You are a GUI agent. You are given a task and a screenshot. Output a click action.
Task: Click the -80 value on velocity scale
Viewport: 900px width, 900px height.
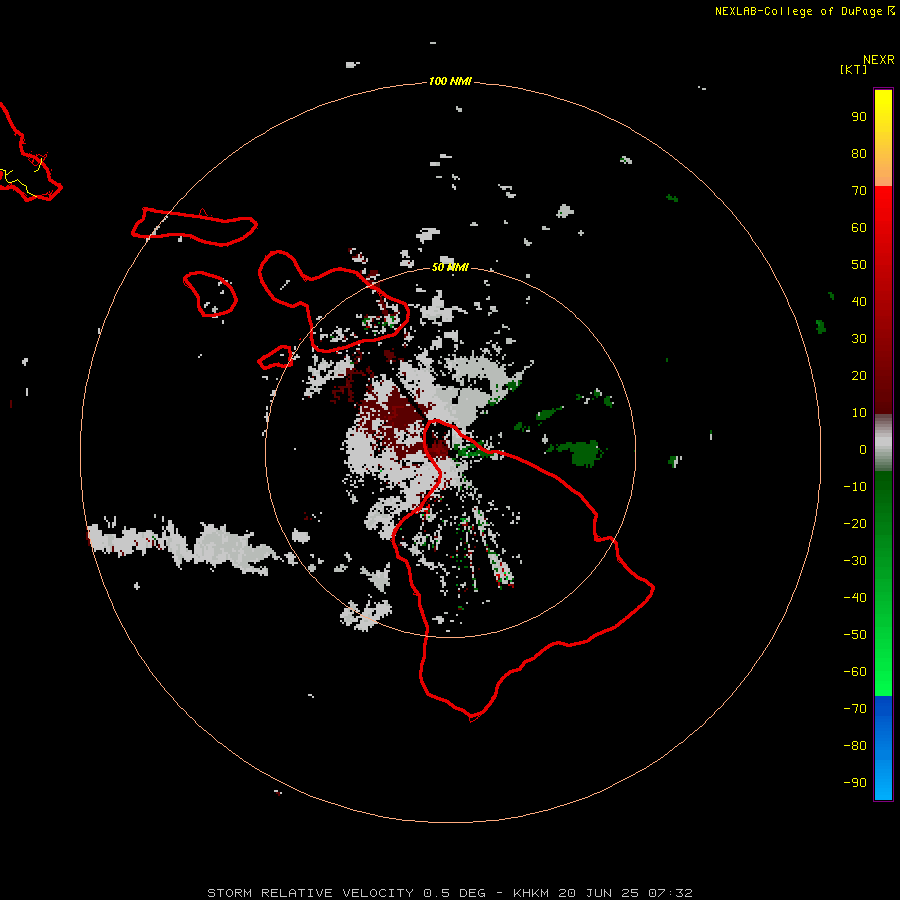[x=855, y=746]
